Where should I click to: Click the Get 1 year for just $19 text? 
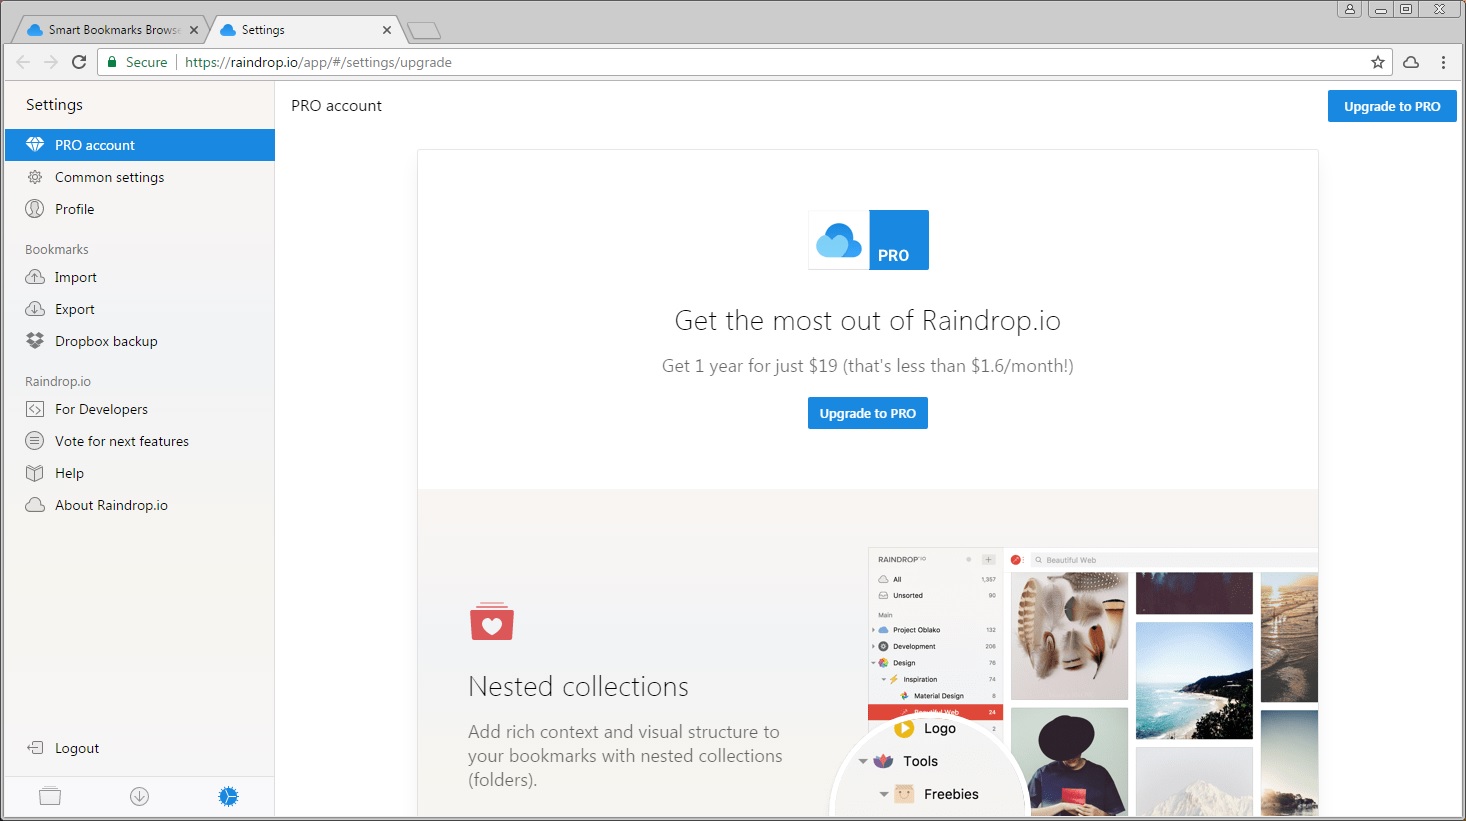pyautogui.click(x=868, y=366)
